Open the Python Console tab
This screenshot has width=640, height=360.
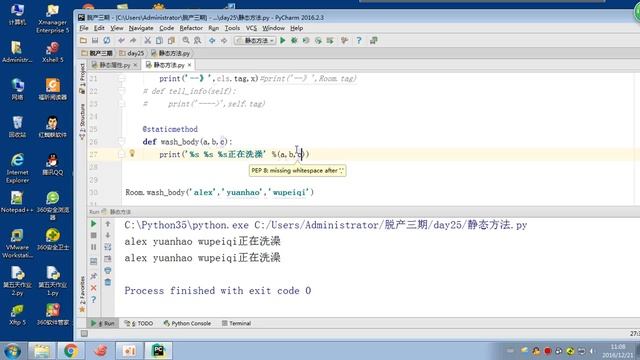pos(187,323)
